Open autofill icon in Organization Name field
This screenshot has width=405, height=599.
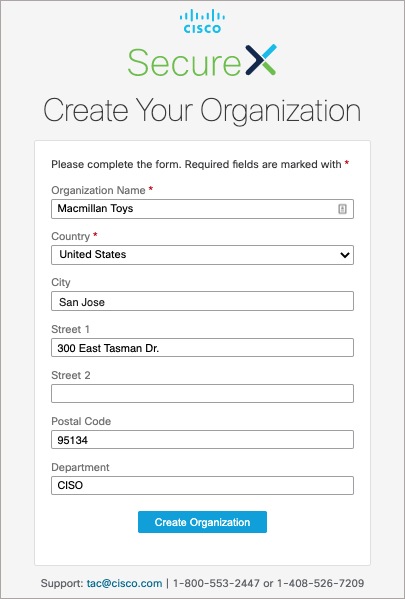pyautogui.click(x=342, y=209)
